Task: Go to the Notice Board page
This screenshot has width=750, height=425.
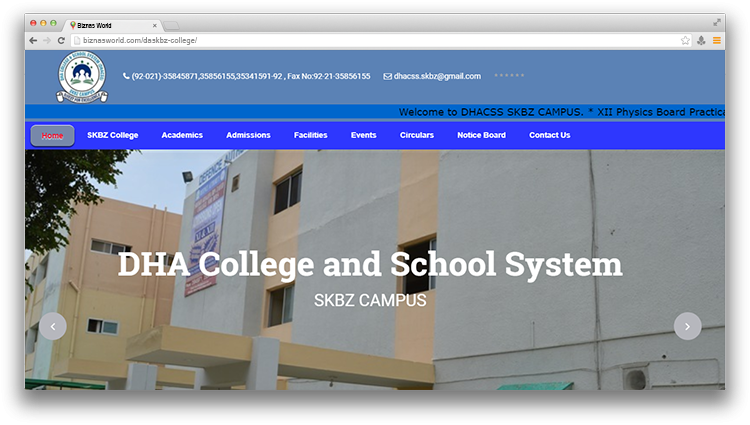Action: (x=481, y=135)
